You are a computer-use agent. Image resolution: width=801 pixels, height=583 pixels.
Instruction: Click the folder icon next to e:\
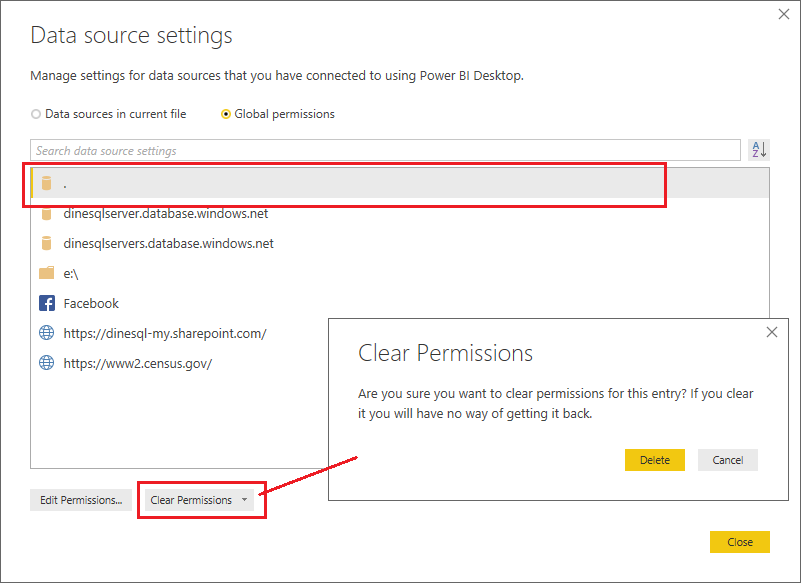click(46, 272)
